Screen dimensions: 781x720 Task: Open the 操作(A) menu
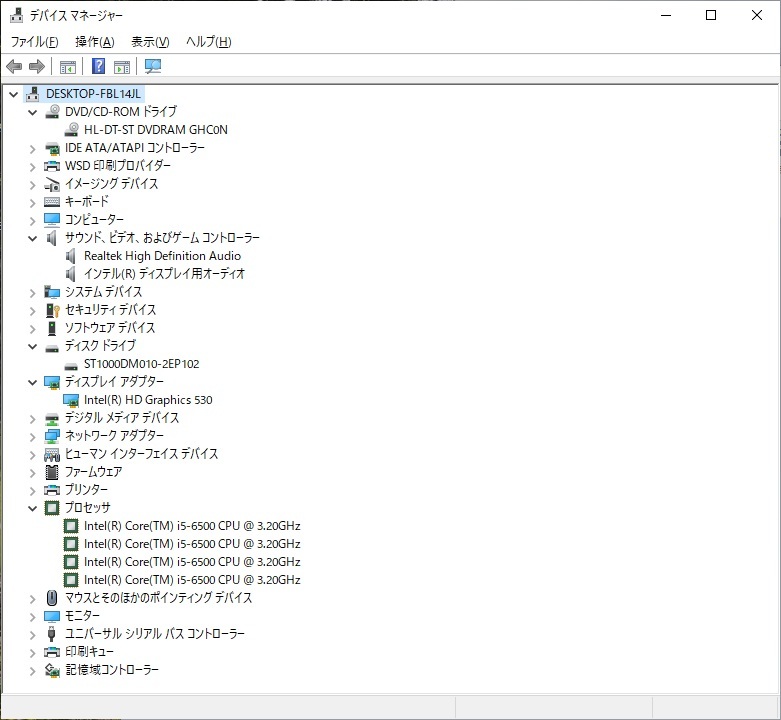coord(94,42)
